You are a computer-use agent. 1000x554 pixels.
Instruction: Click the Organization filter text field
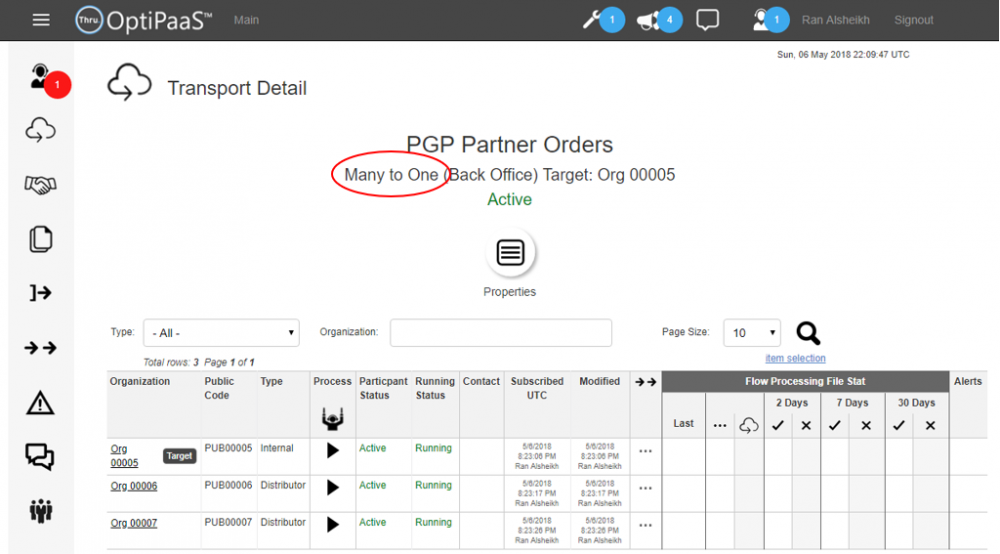(500, 333)
